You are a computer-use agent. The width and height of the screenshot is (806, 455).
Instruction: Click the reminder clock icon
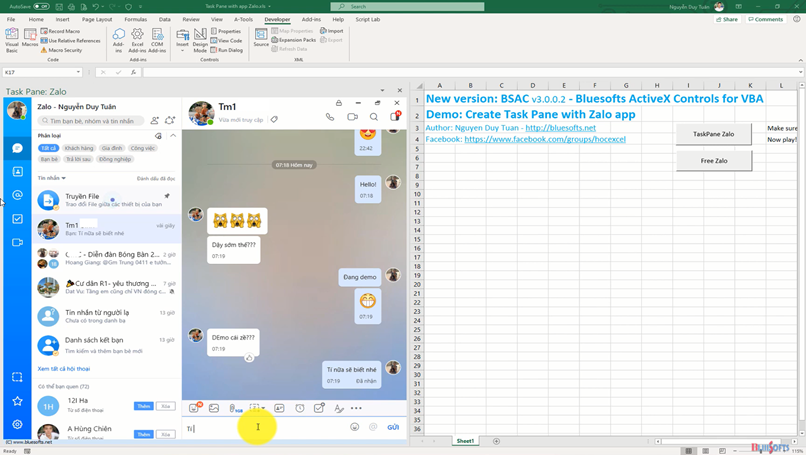tap(300, 408)
